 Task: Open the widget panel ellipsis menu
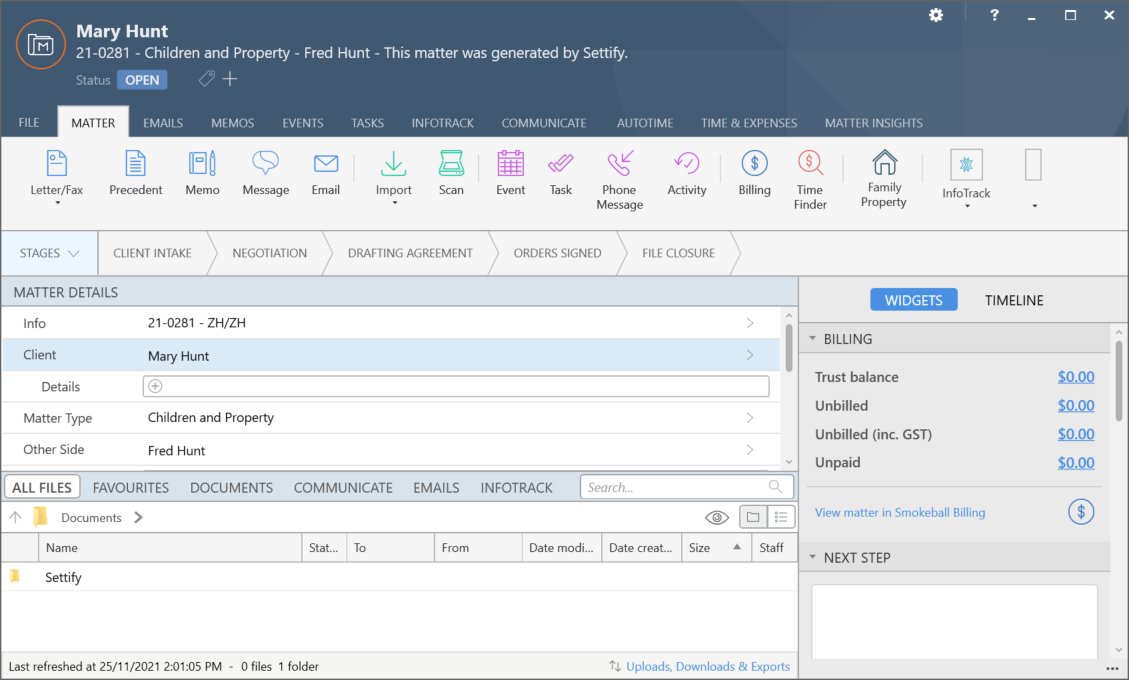point(1112,669)
